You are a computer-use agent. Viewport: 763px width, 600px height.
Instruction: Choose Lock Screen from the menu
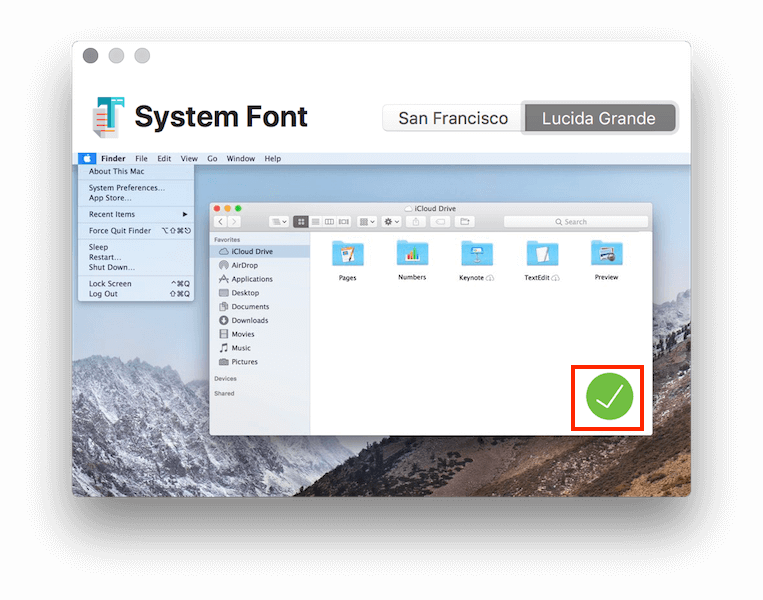136,284
